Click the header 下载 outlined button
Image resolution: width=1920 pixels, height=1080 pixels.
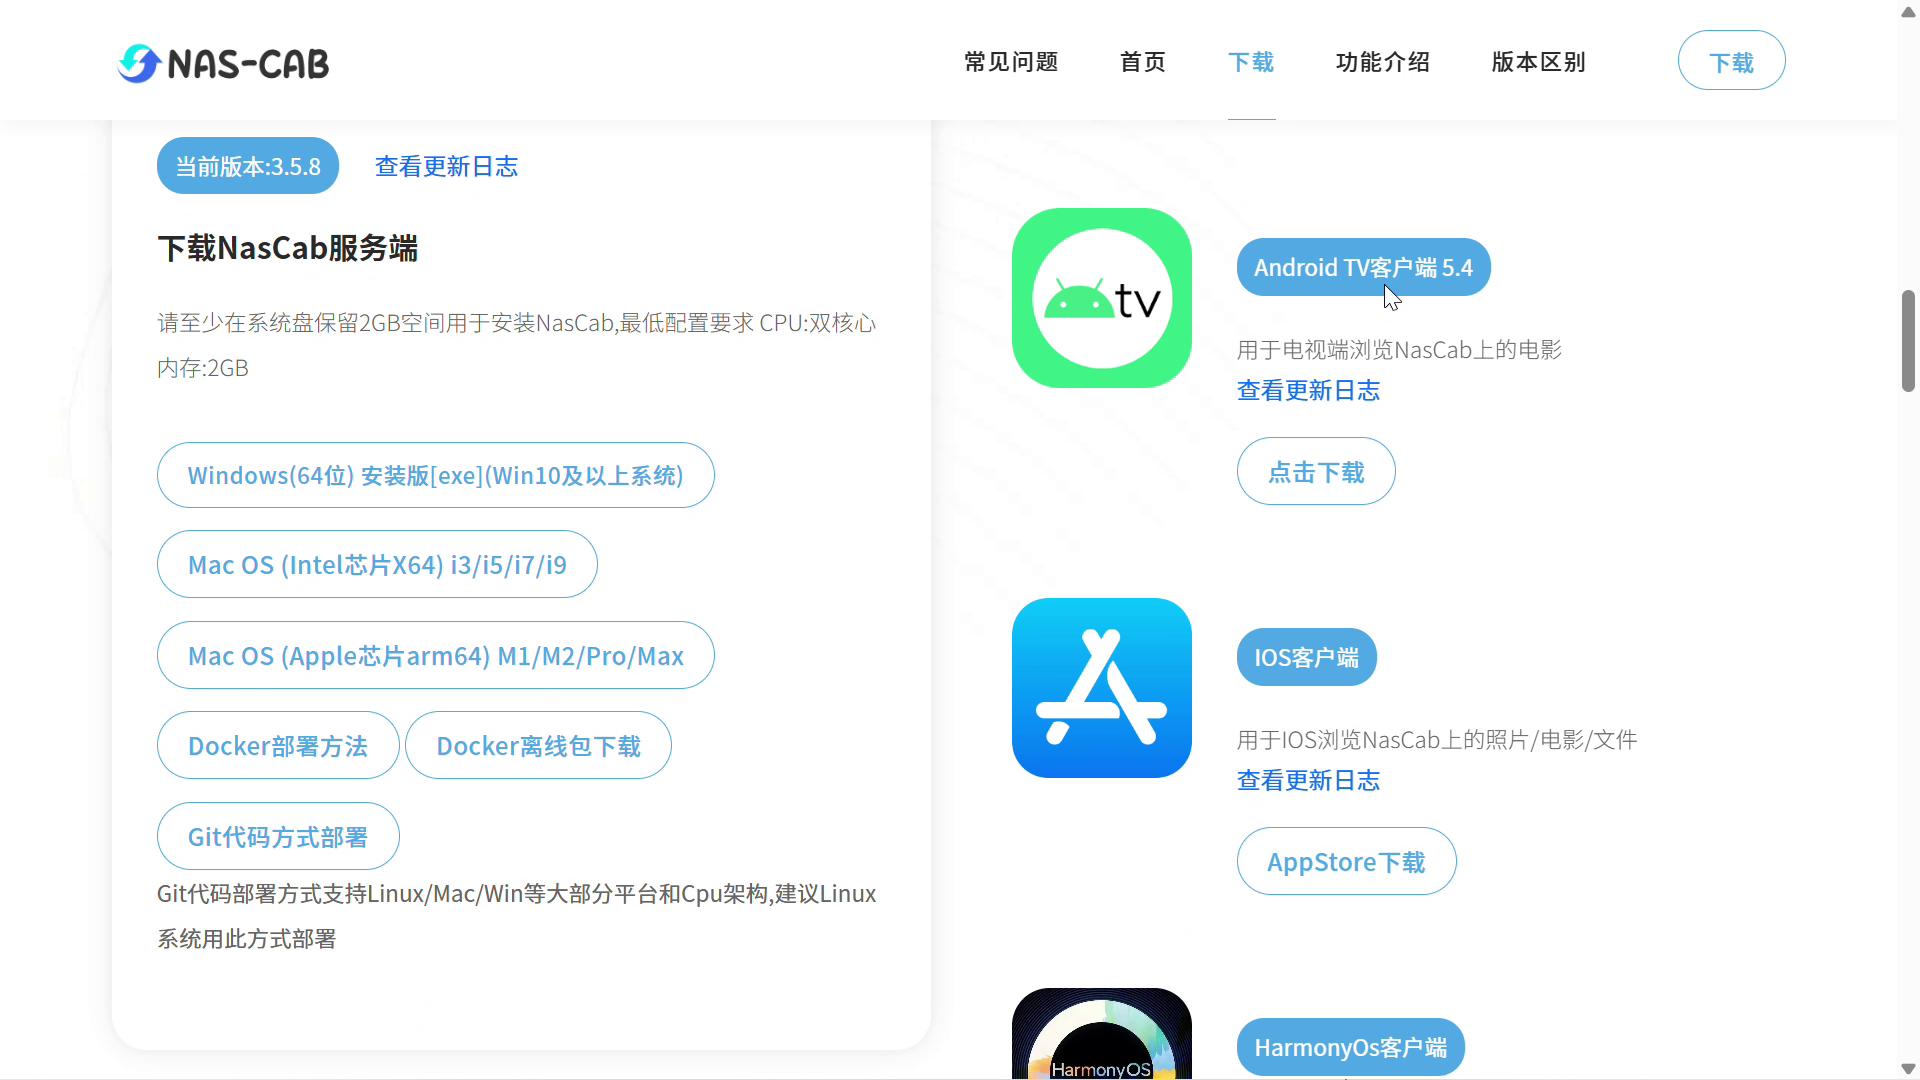click(1731, 61)
